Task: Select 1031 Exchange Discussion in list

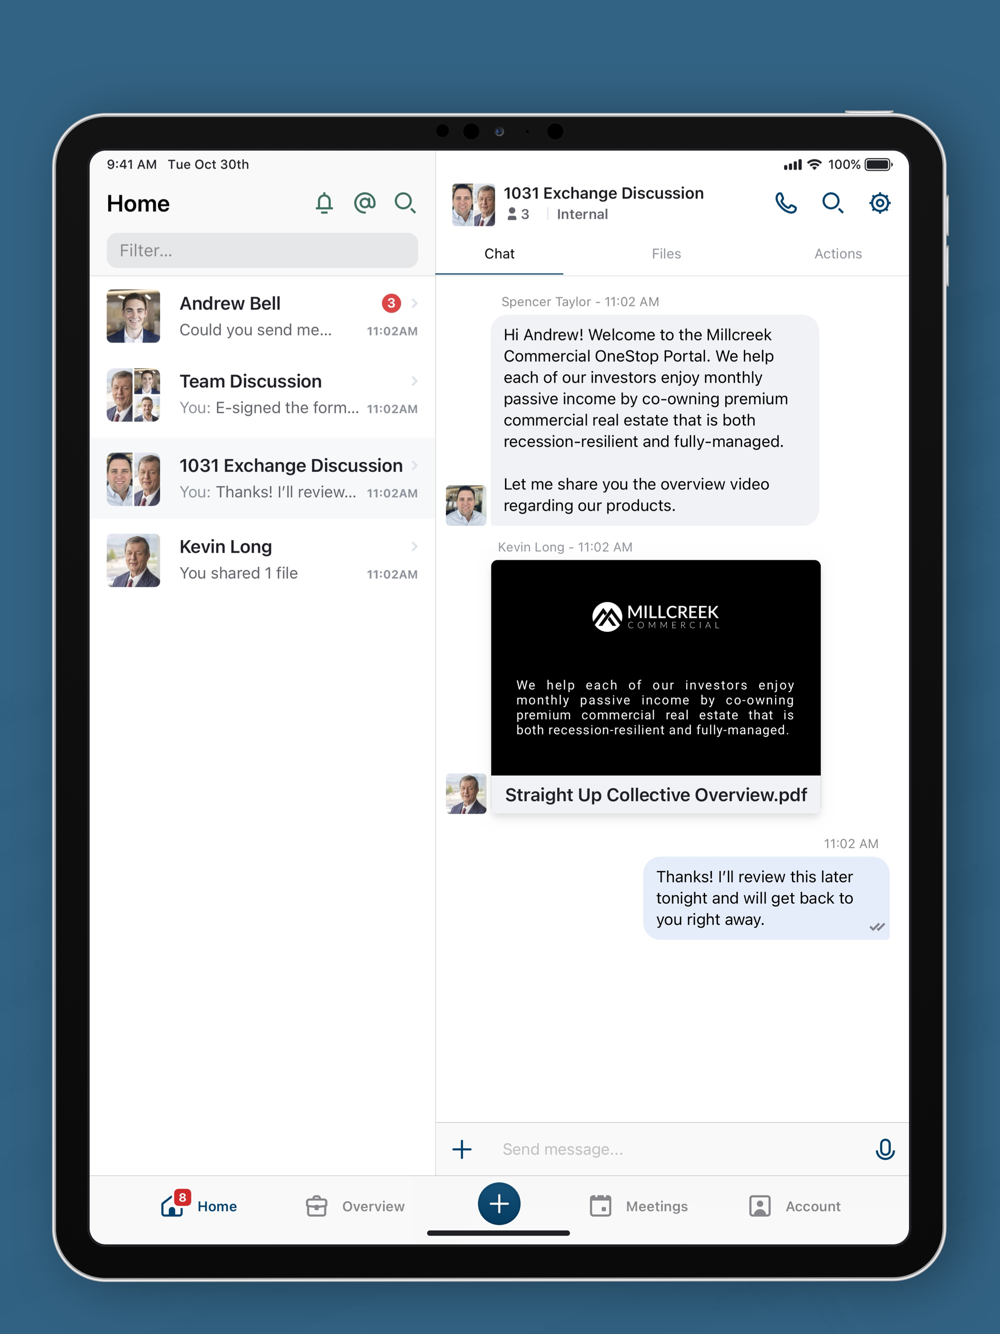Action: tap(262, 478)
